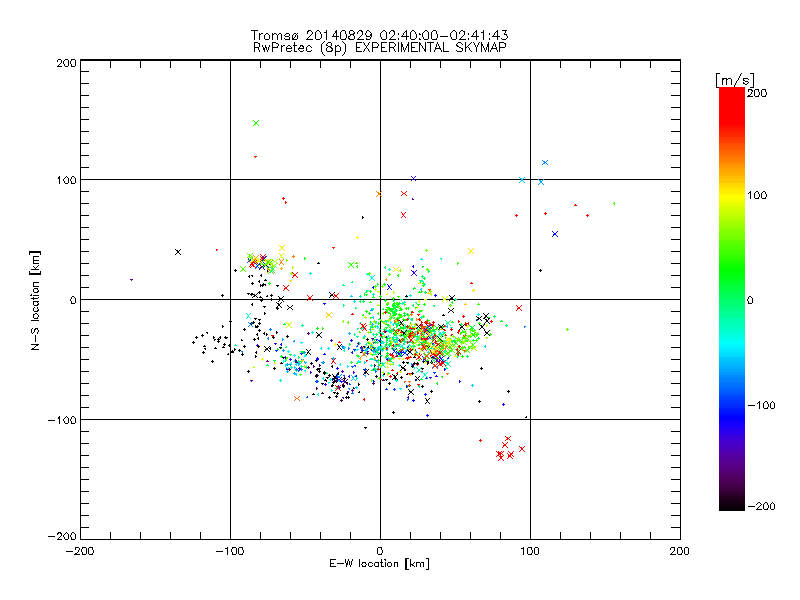Viewport: 800px width, 600px height.
Task: Click the plot title 'Tromsø 20140829 02:40:00-02:41:43'
Action: click(x=379, y=35)
